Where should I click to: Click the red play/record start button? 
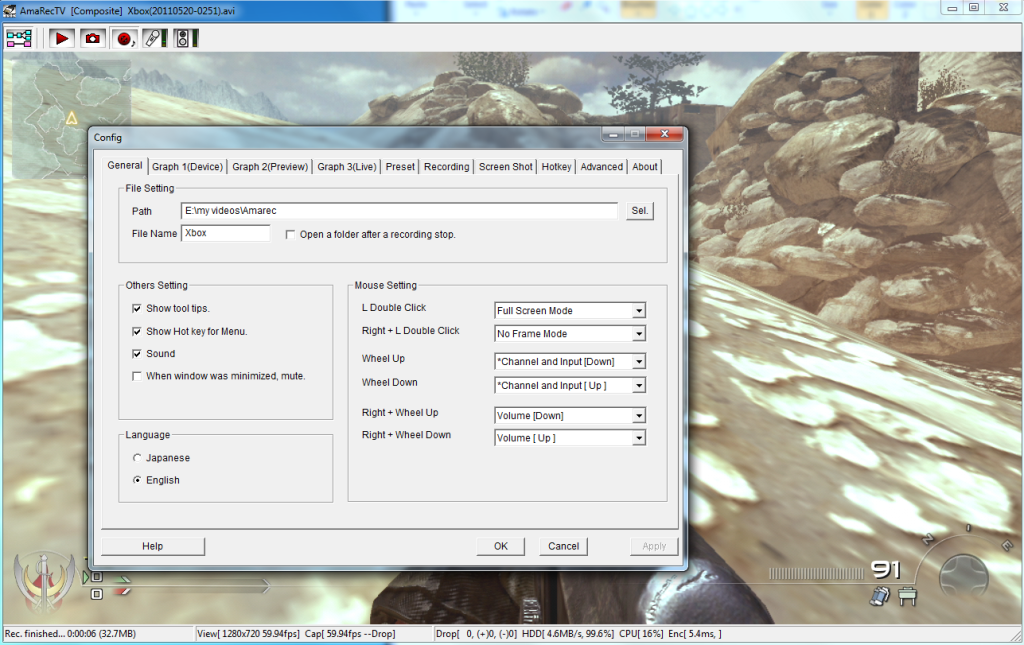tap(61, 39)
